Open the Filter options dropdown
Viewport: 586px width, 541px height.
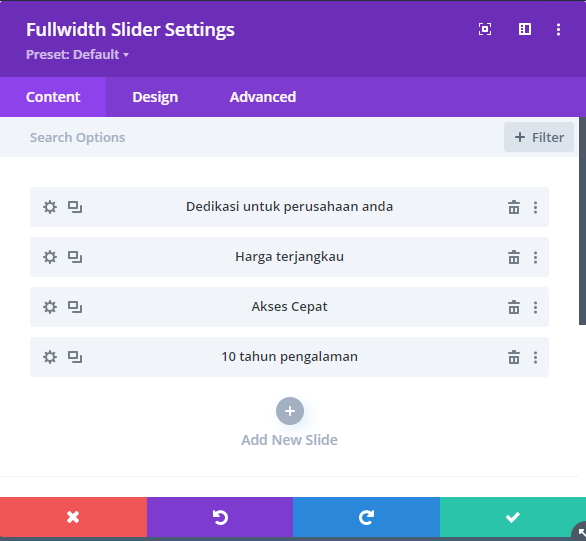click(539, 137)
